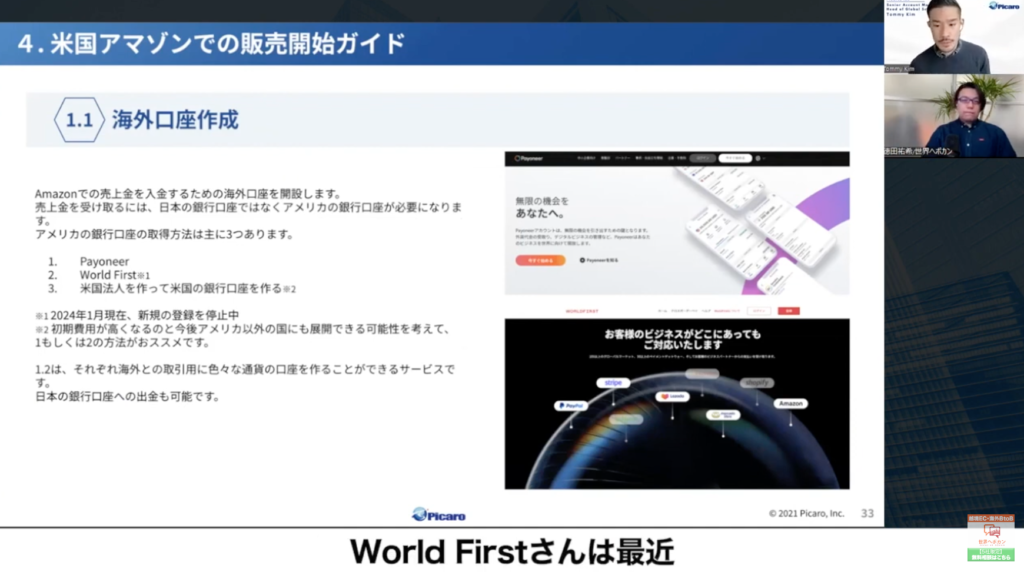Click the green free consultation banner button

[991, 554]
